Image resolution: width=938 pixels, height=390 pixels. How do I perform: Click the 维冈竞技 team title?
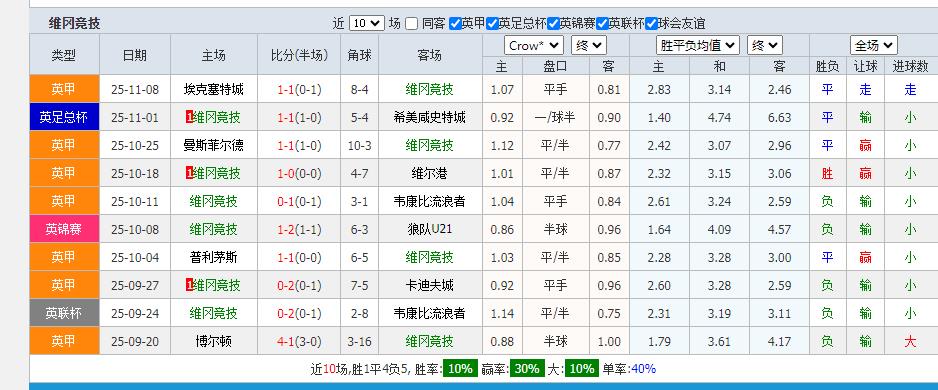75,23
